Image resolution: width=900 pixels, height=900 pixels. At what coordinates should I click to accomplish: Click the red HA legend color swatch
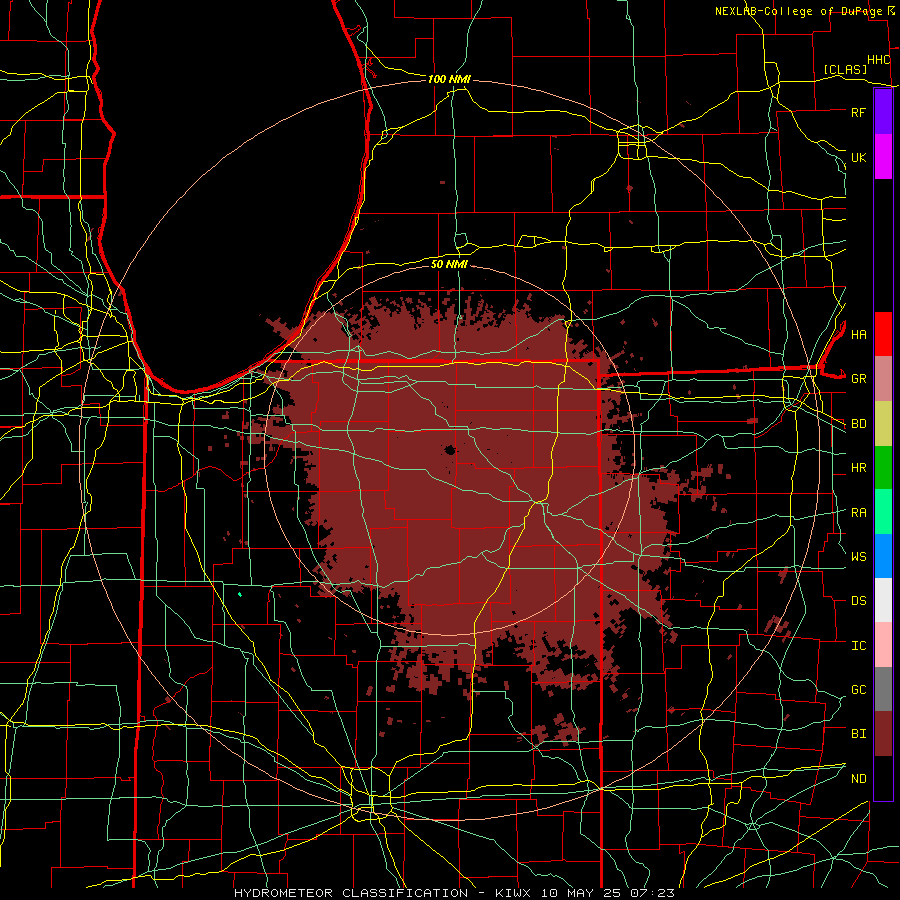[x=883, y=334]
